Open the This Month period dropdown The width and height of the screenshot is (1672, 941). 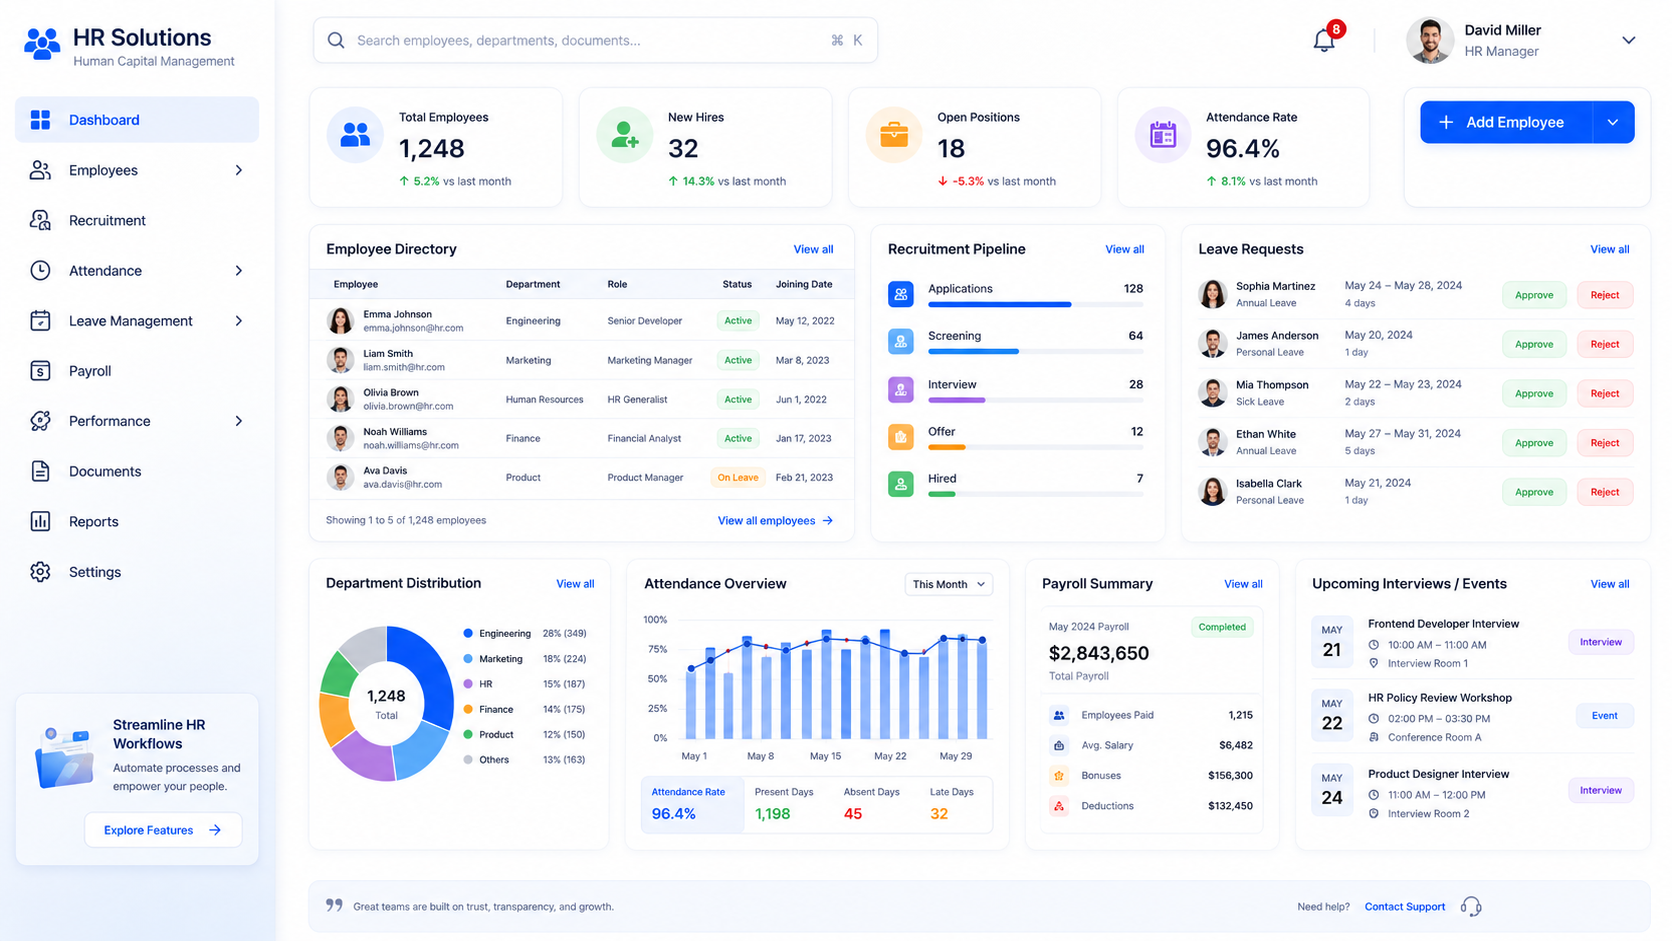point(948,584)
